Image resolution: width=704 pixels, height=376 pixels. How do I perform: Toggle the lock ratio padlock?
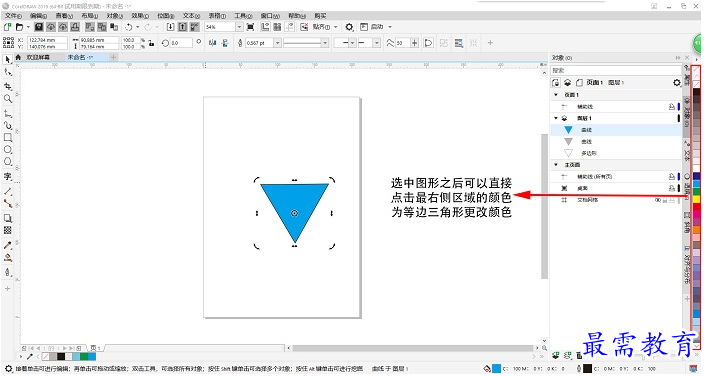point(151,43)
